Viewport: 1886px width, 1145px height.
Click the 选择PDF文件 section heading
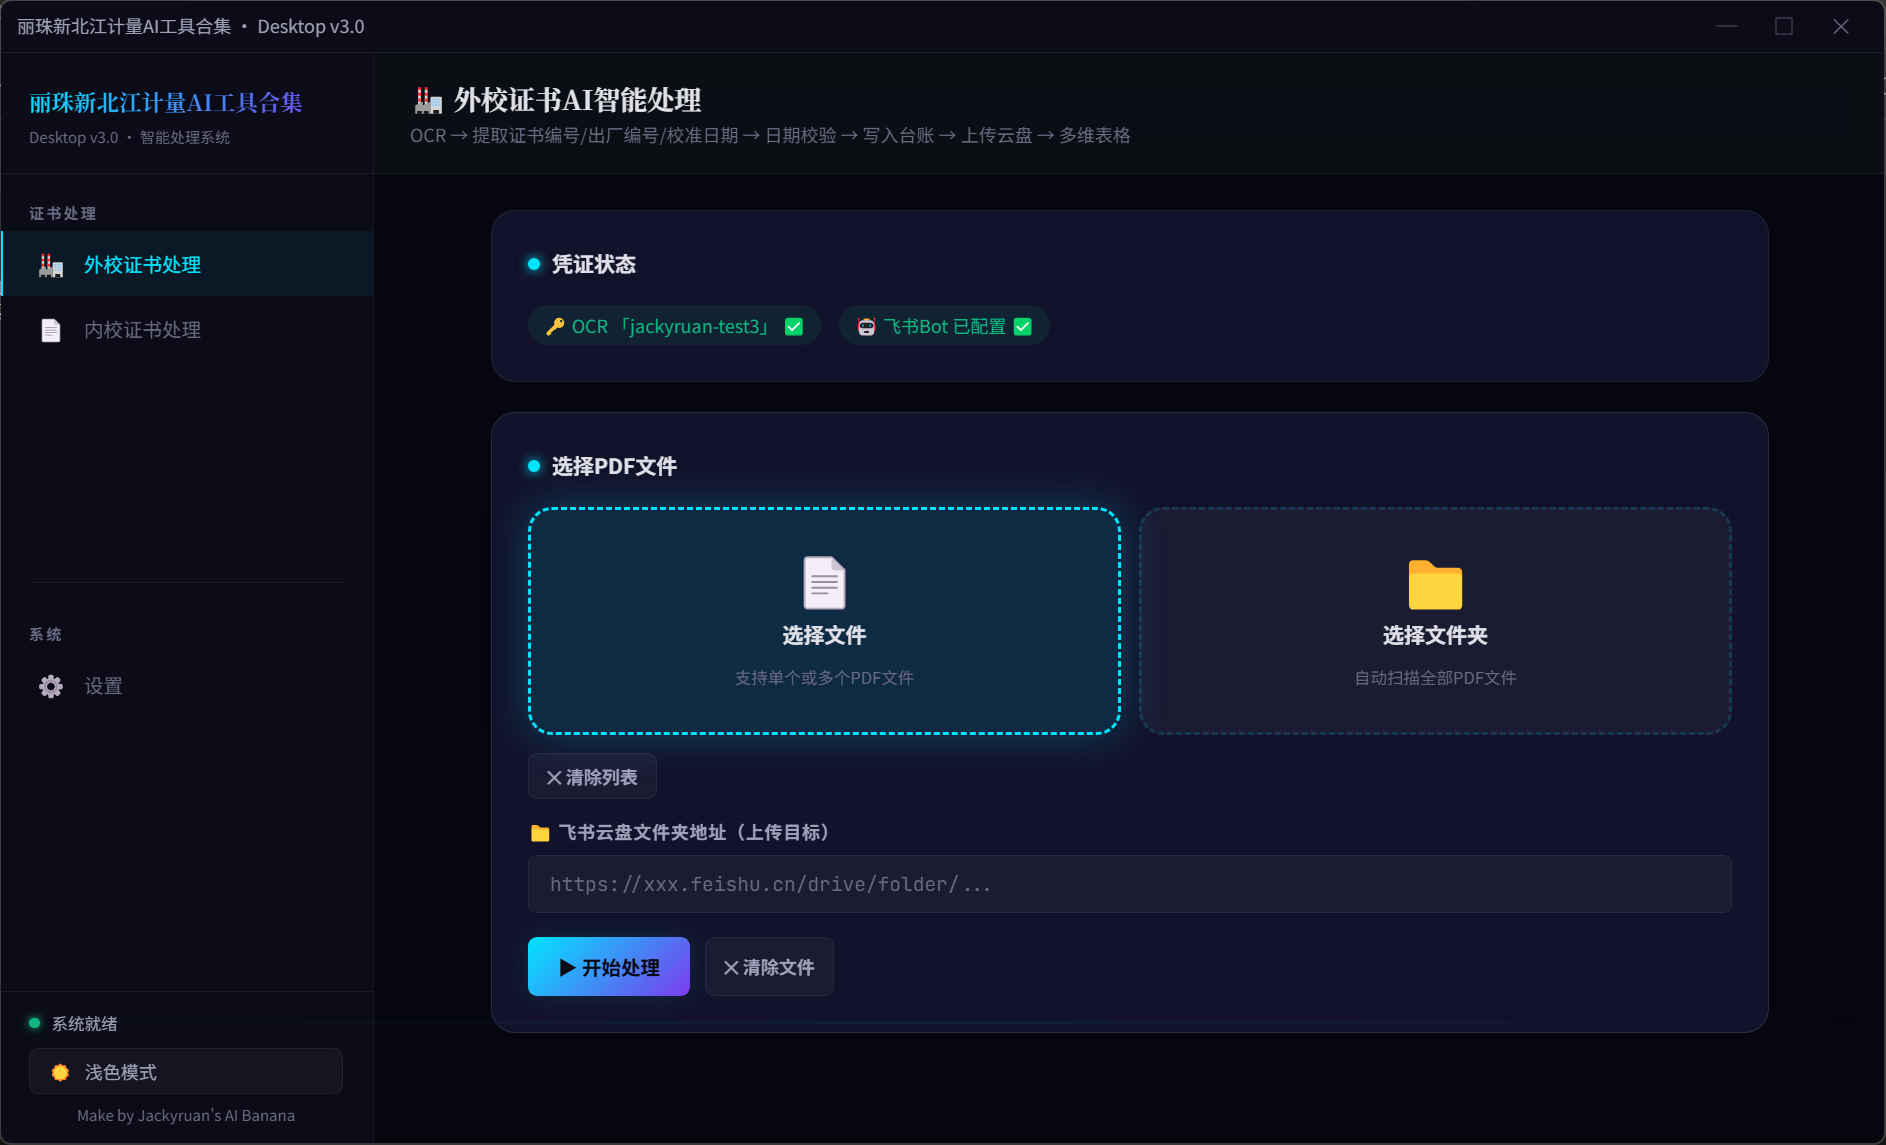pyautogui.click(x=614, y=466)
